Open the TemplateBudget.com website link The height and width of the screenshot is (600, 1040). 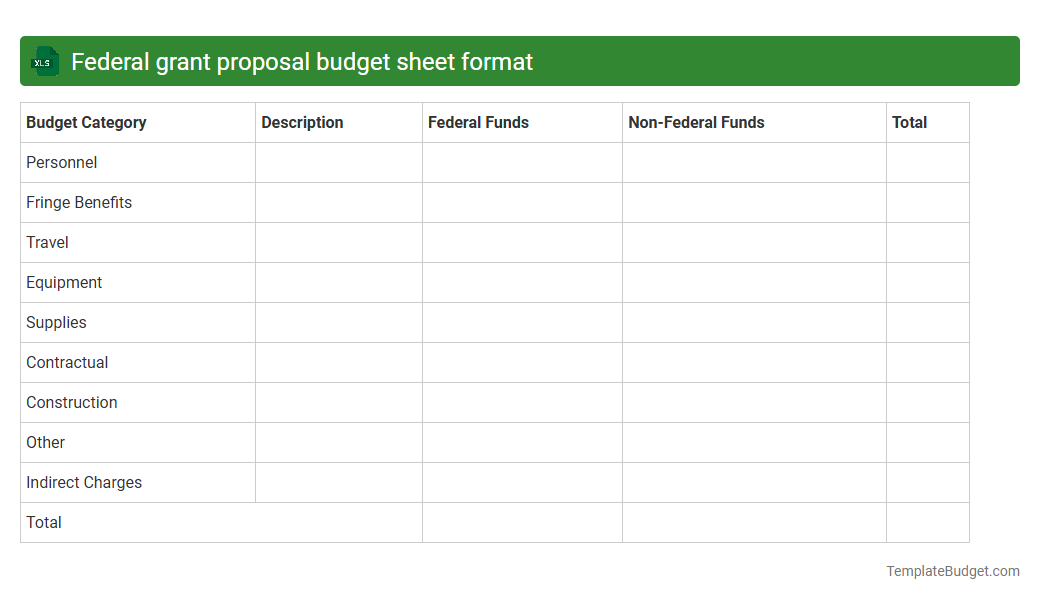(951, 571)
